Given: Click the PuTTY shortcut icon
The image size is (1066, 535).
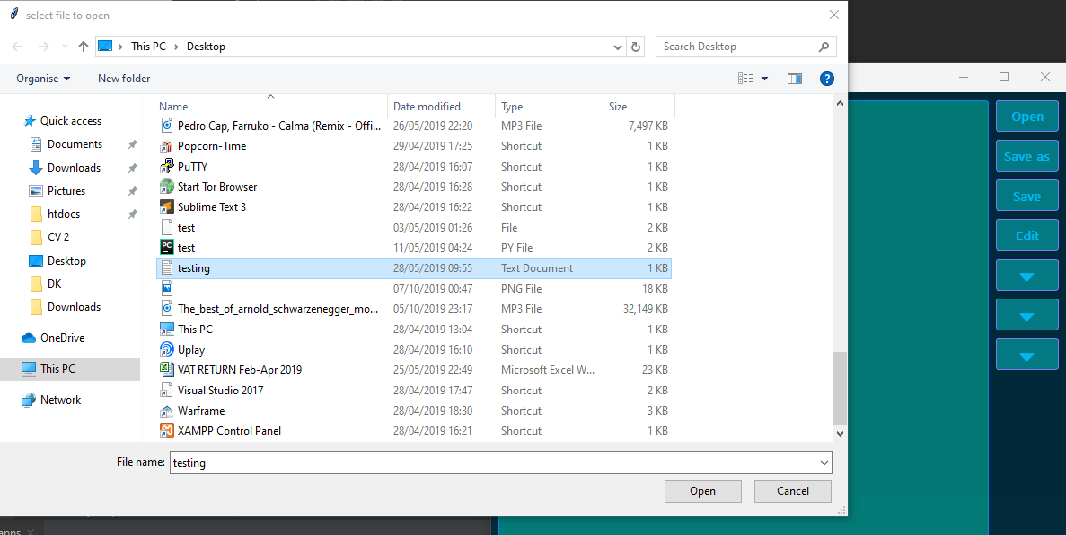Looking at the screenshot, I should pos(168,167).
